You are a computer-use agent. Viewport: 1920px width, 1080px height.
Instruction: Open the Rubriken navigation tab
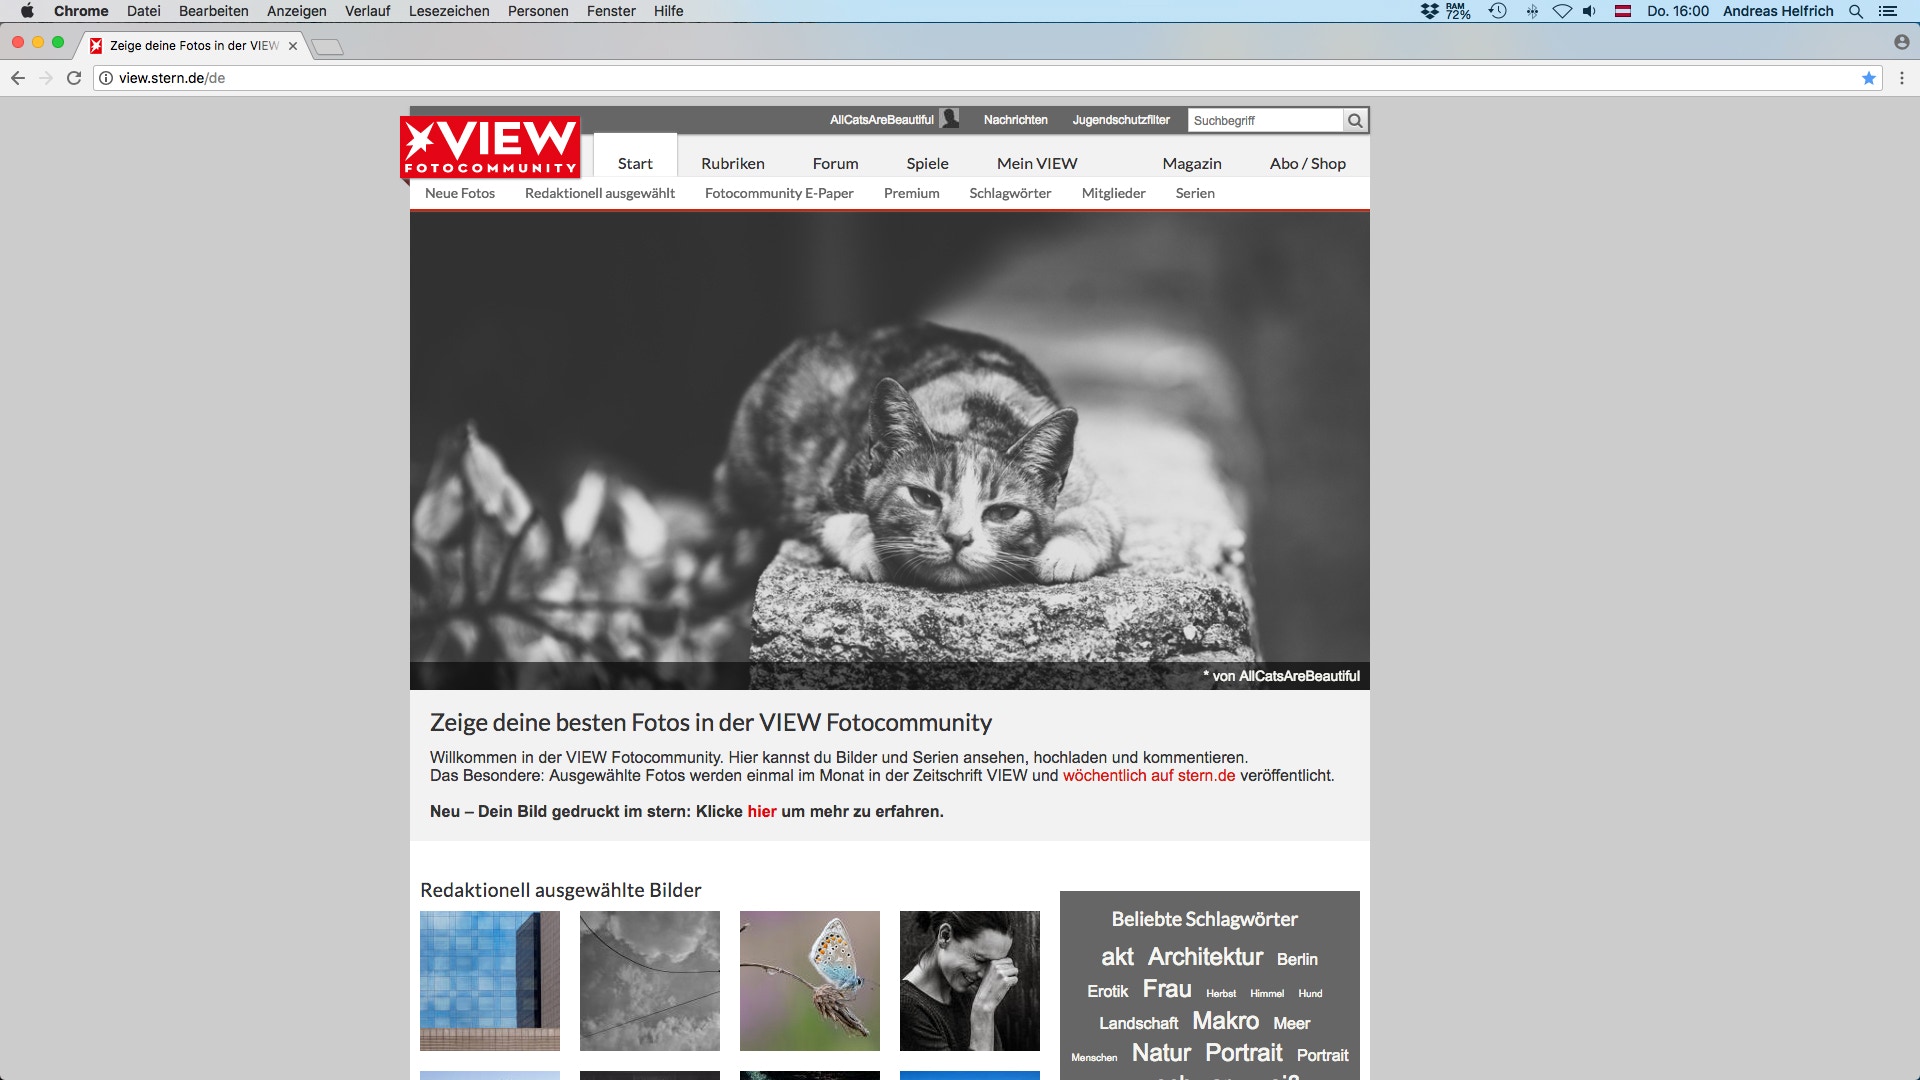(x=733, y=163)
